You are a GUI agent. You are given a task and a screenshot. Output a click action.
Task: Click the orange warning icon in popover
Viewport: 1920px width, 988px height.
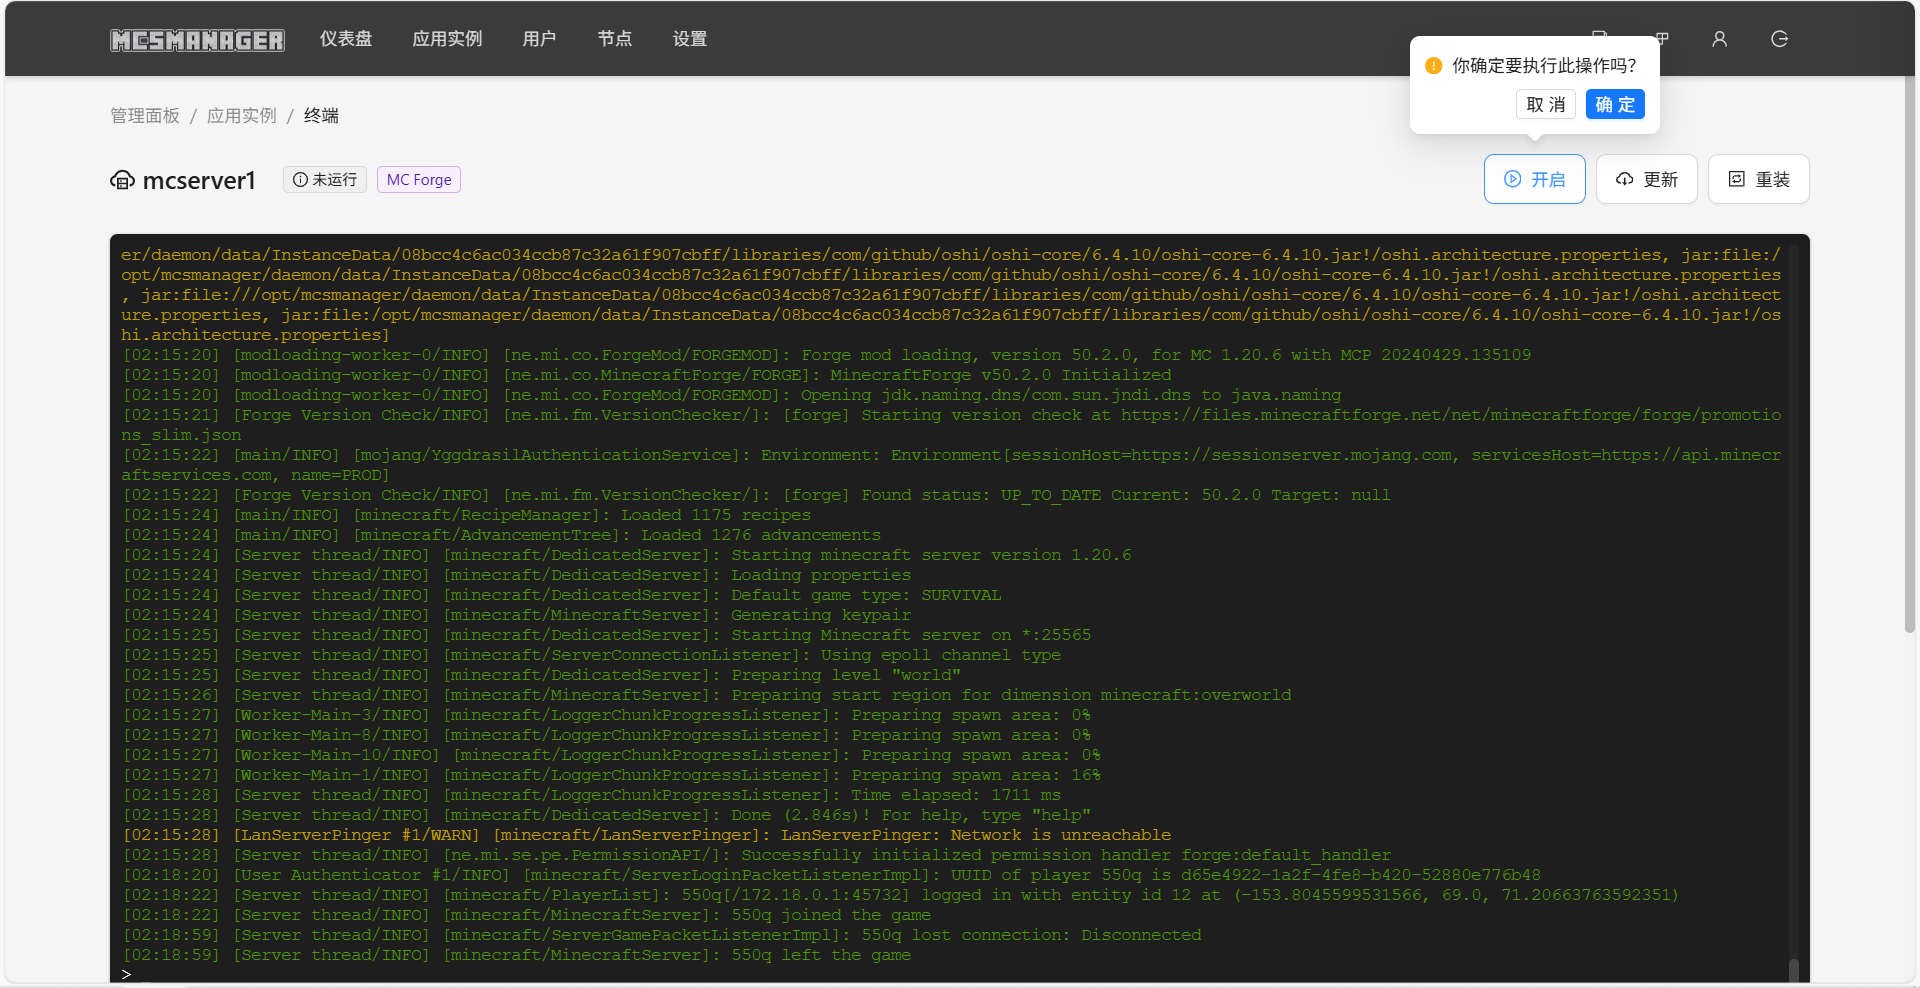click(x=1433, y=66)
